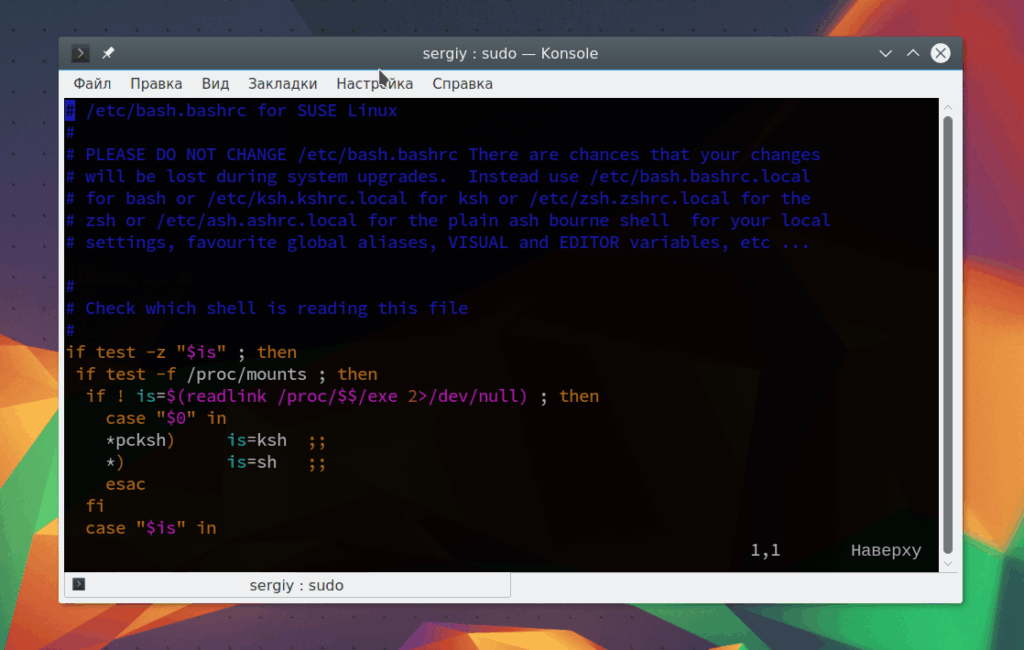Click 'readlink /proc/$$/exe' command text
The image size is (1024, 650).
click(292, 396)
